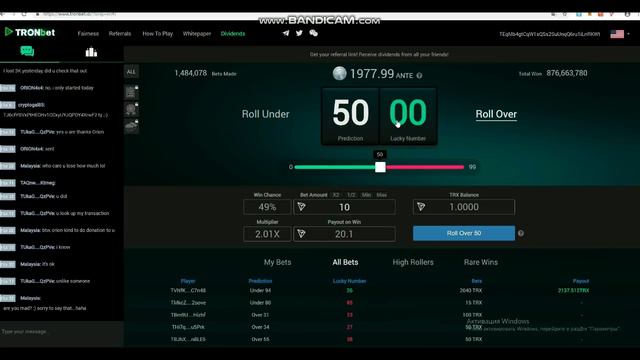This screenshot has width=640, height=360.
Task: Open the Referrals page
Action: tap(120, 34)
